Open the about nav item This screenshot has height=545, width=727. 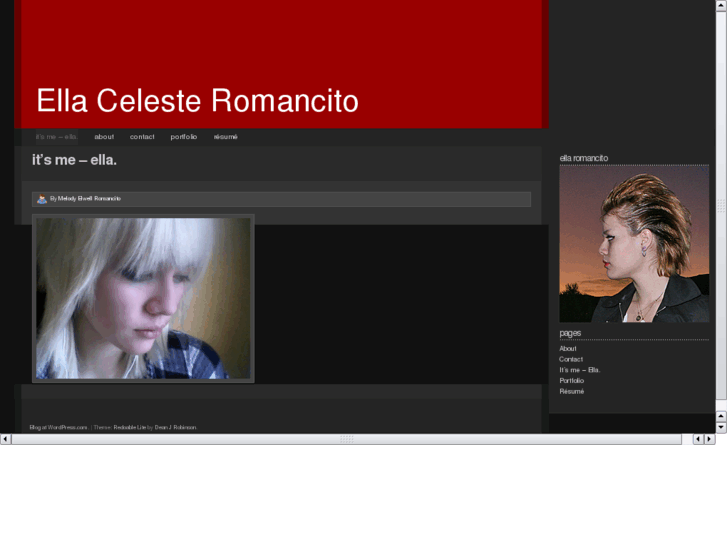pos(104,137)
